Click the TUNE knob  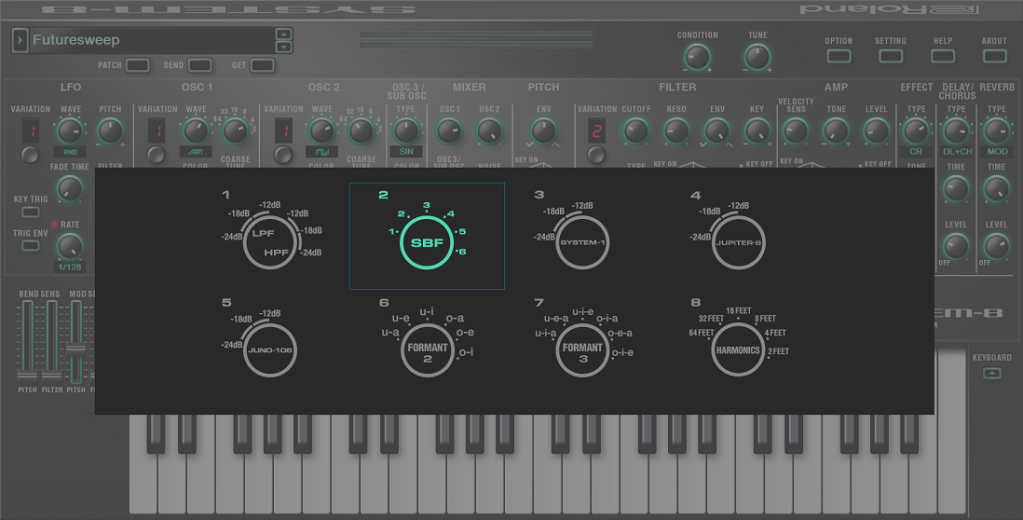757,57
